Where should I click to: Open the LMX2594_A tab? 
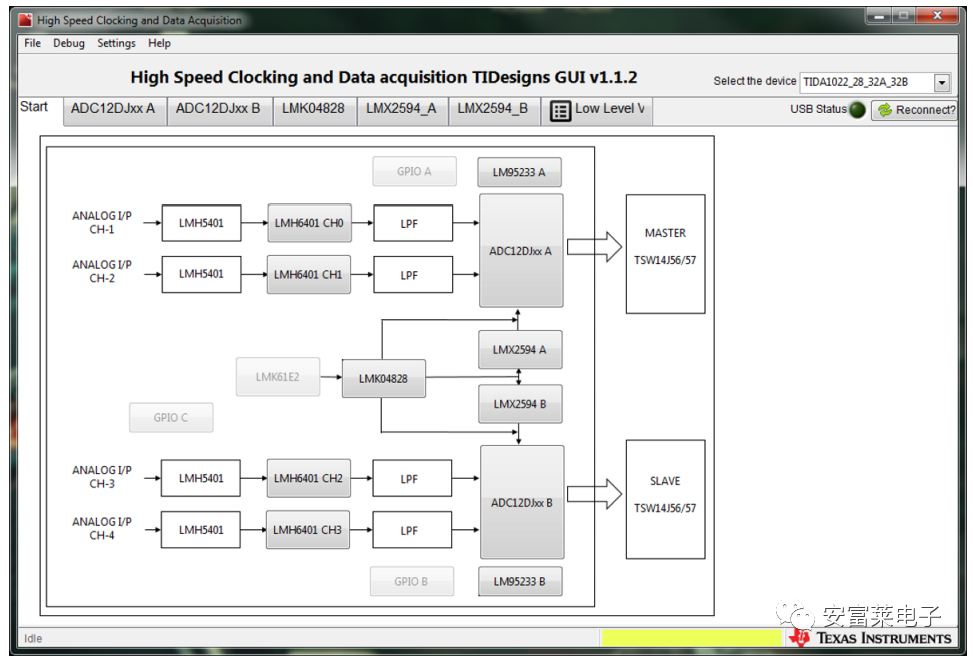click(401, 109)
